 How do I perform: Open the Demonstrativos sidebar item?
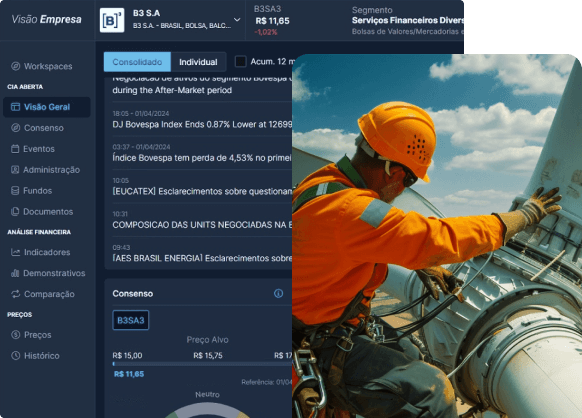point(46,273)
